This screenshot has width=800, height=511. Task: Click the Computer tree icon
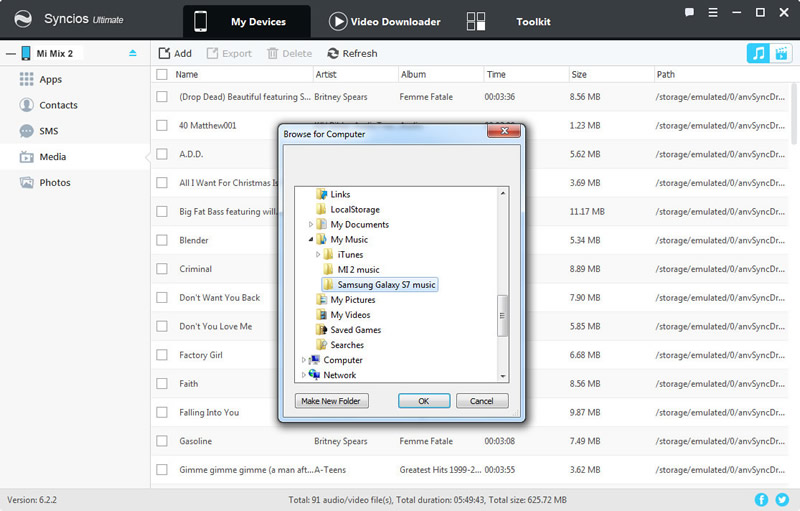[314, 360]
